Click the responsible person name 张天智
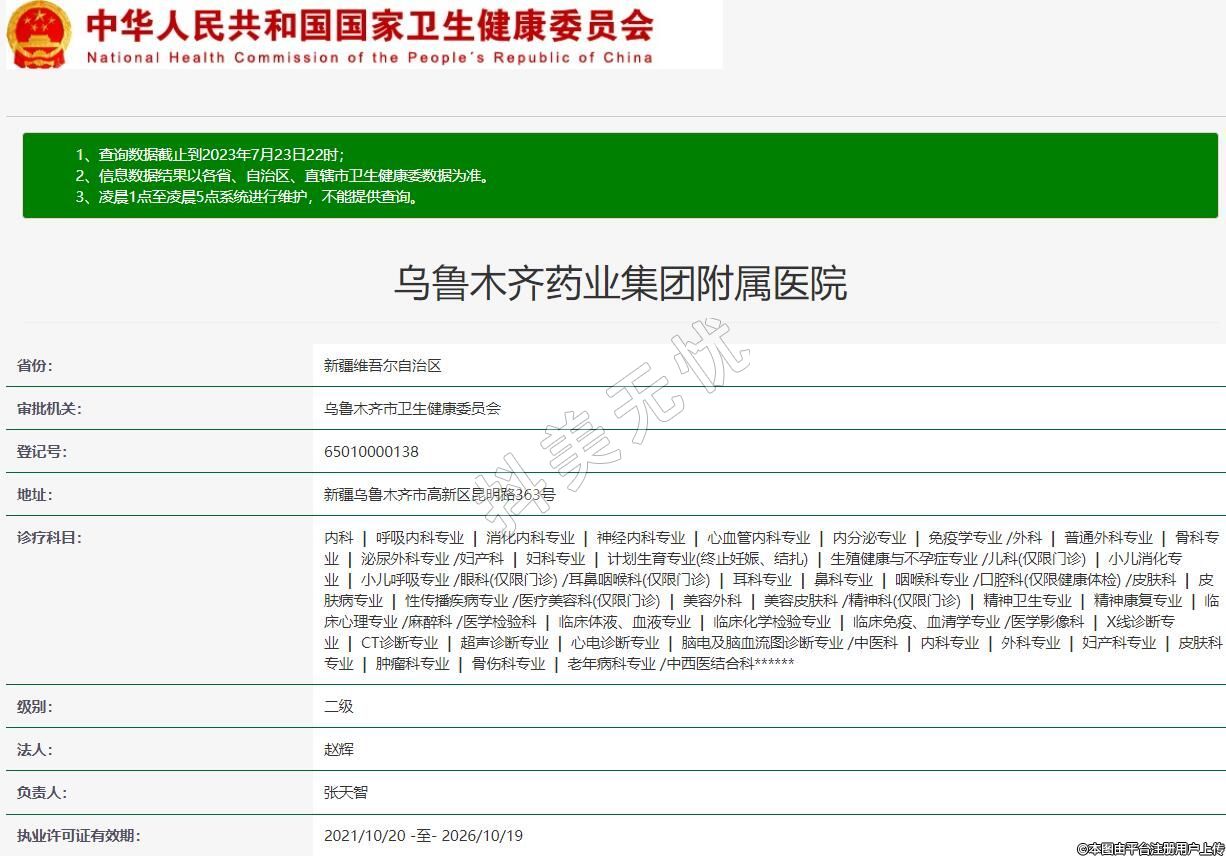 (346, 793)
